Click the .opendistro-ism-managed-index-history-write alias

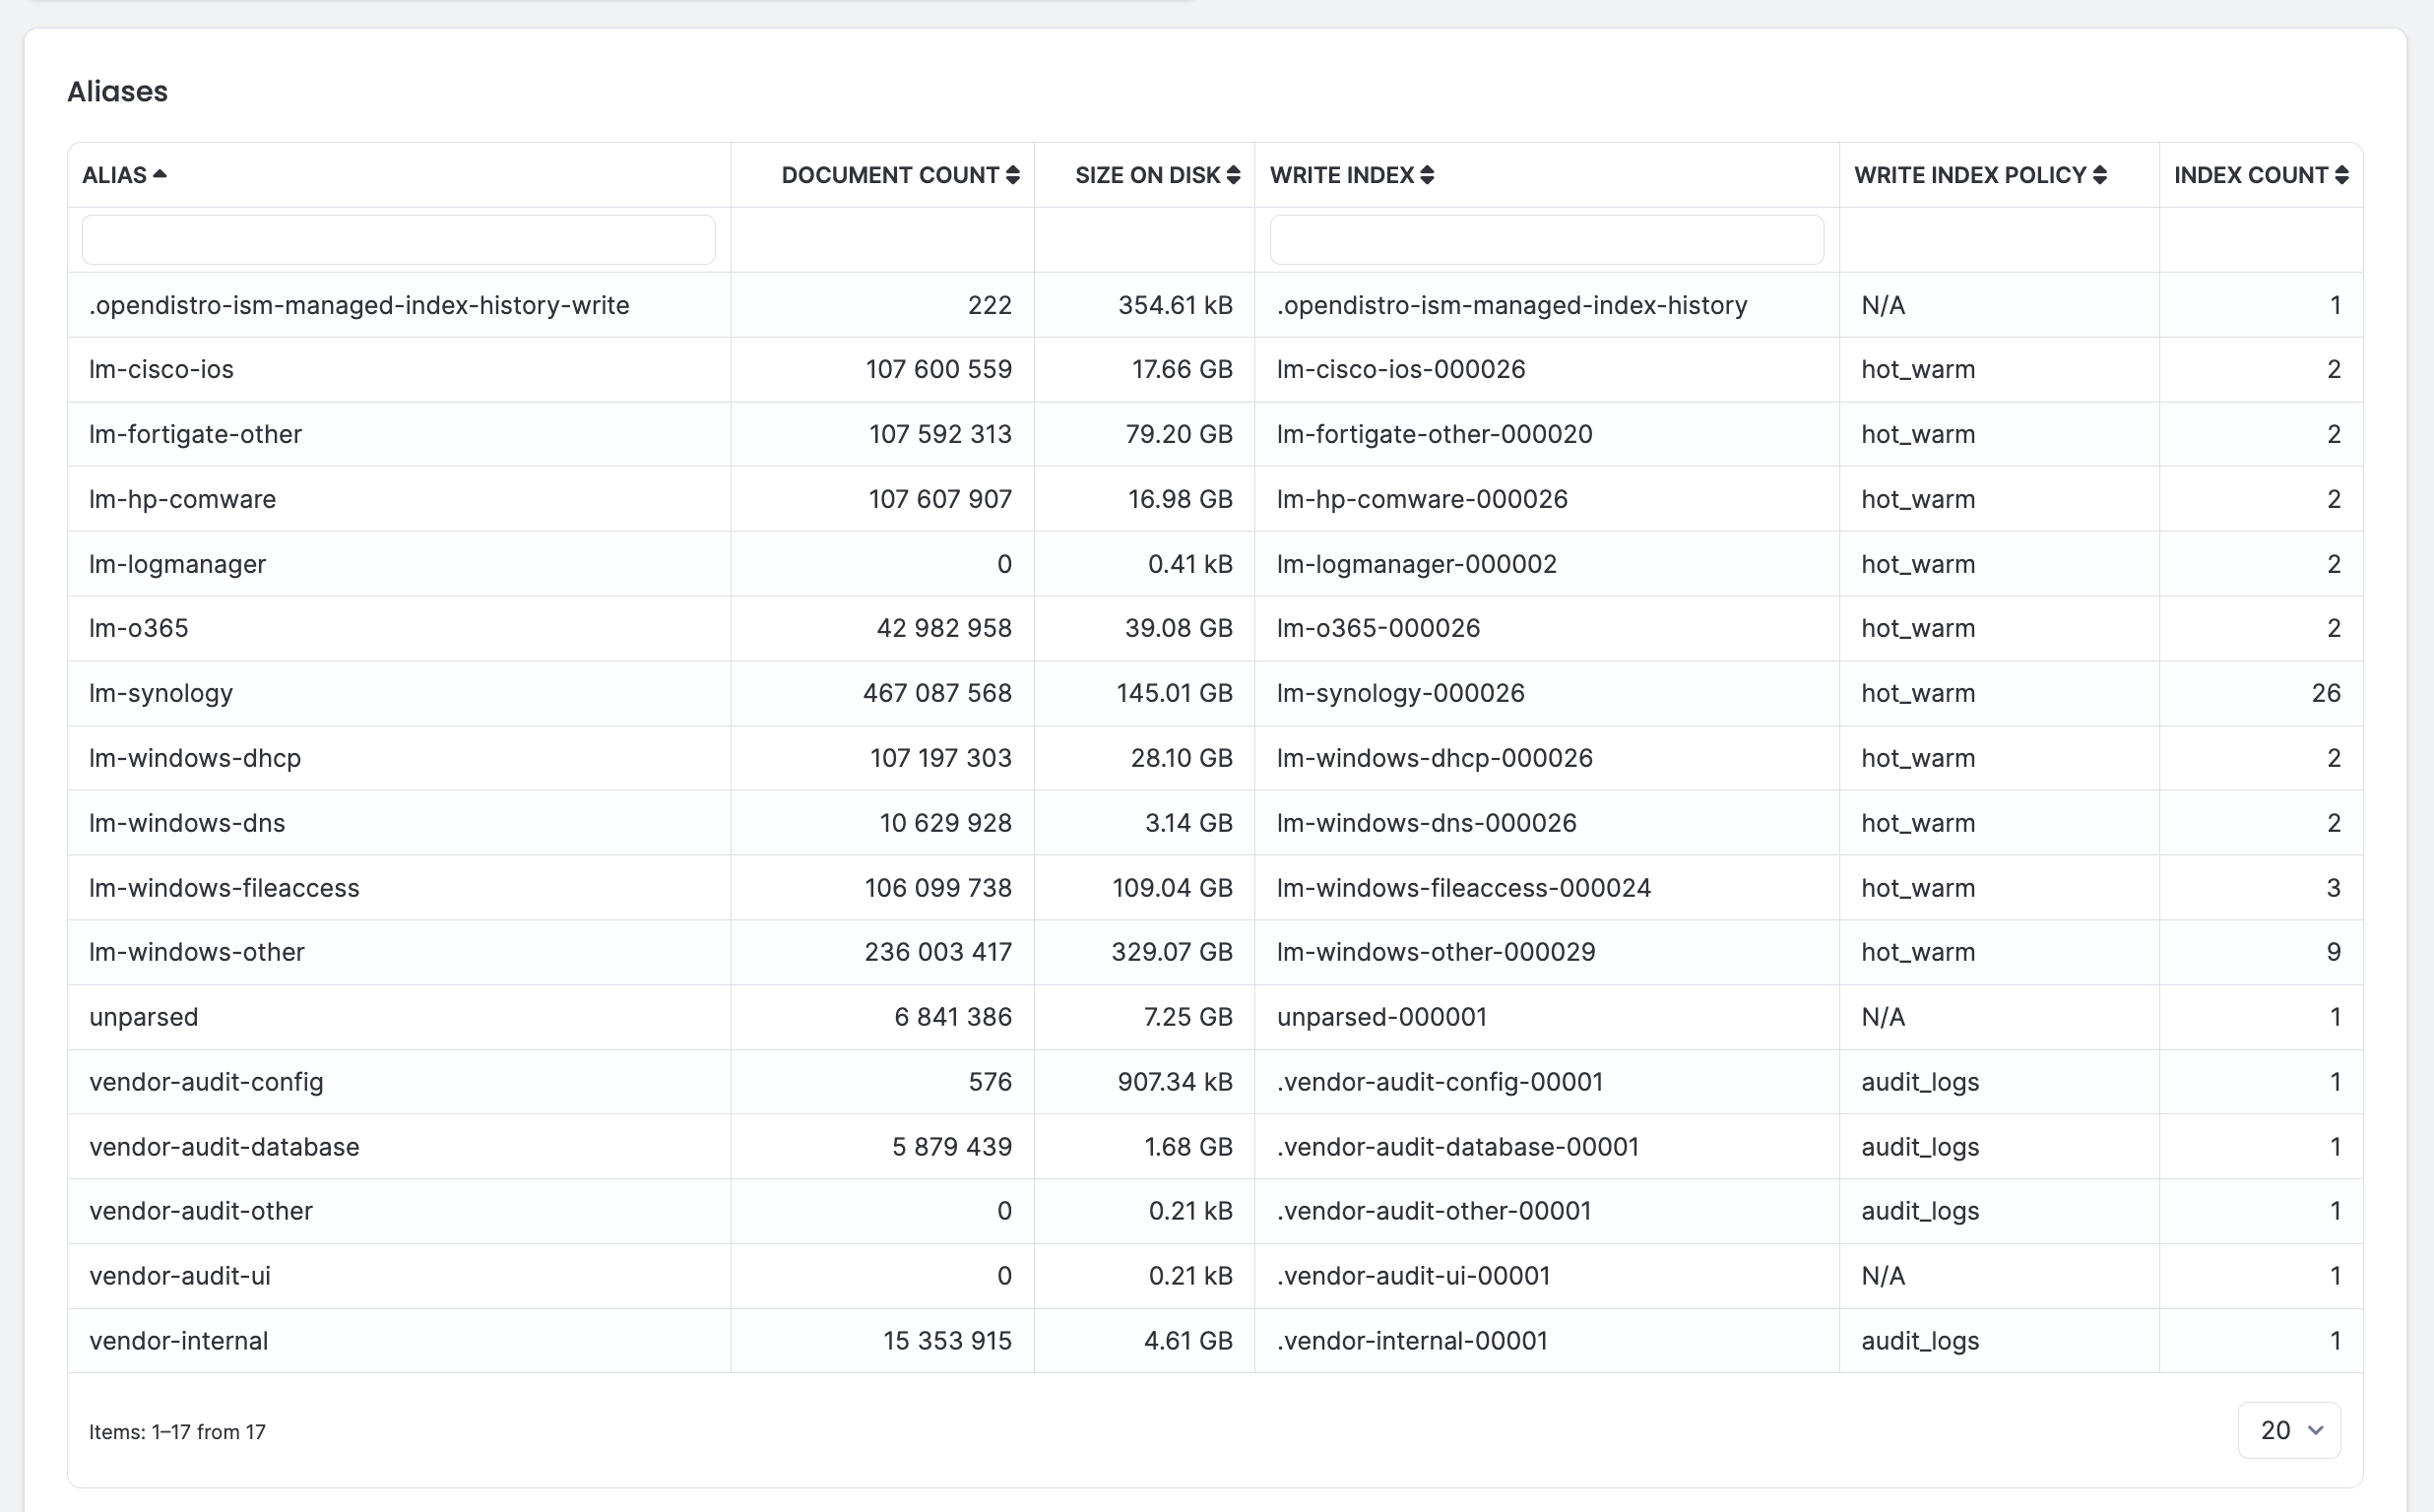click(x=359, y=305)
